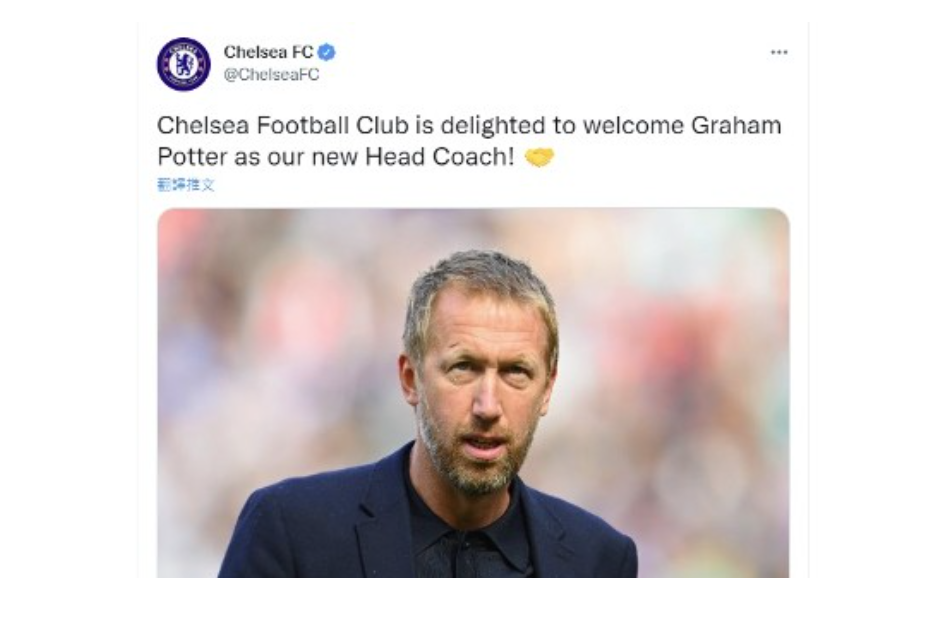Click the word "welcome" in tweet text

(x=633, y=126)
